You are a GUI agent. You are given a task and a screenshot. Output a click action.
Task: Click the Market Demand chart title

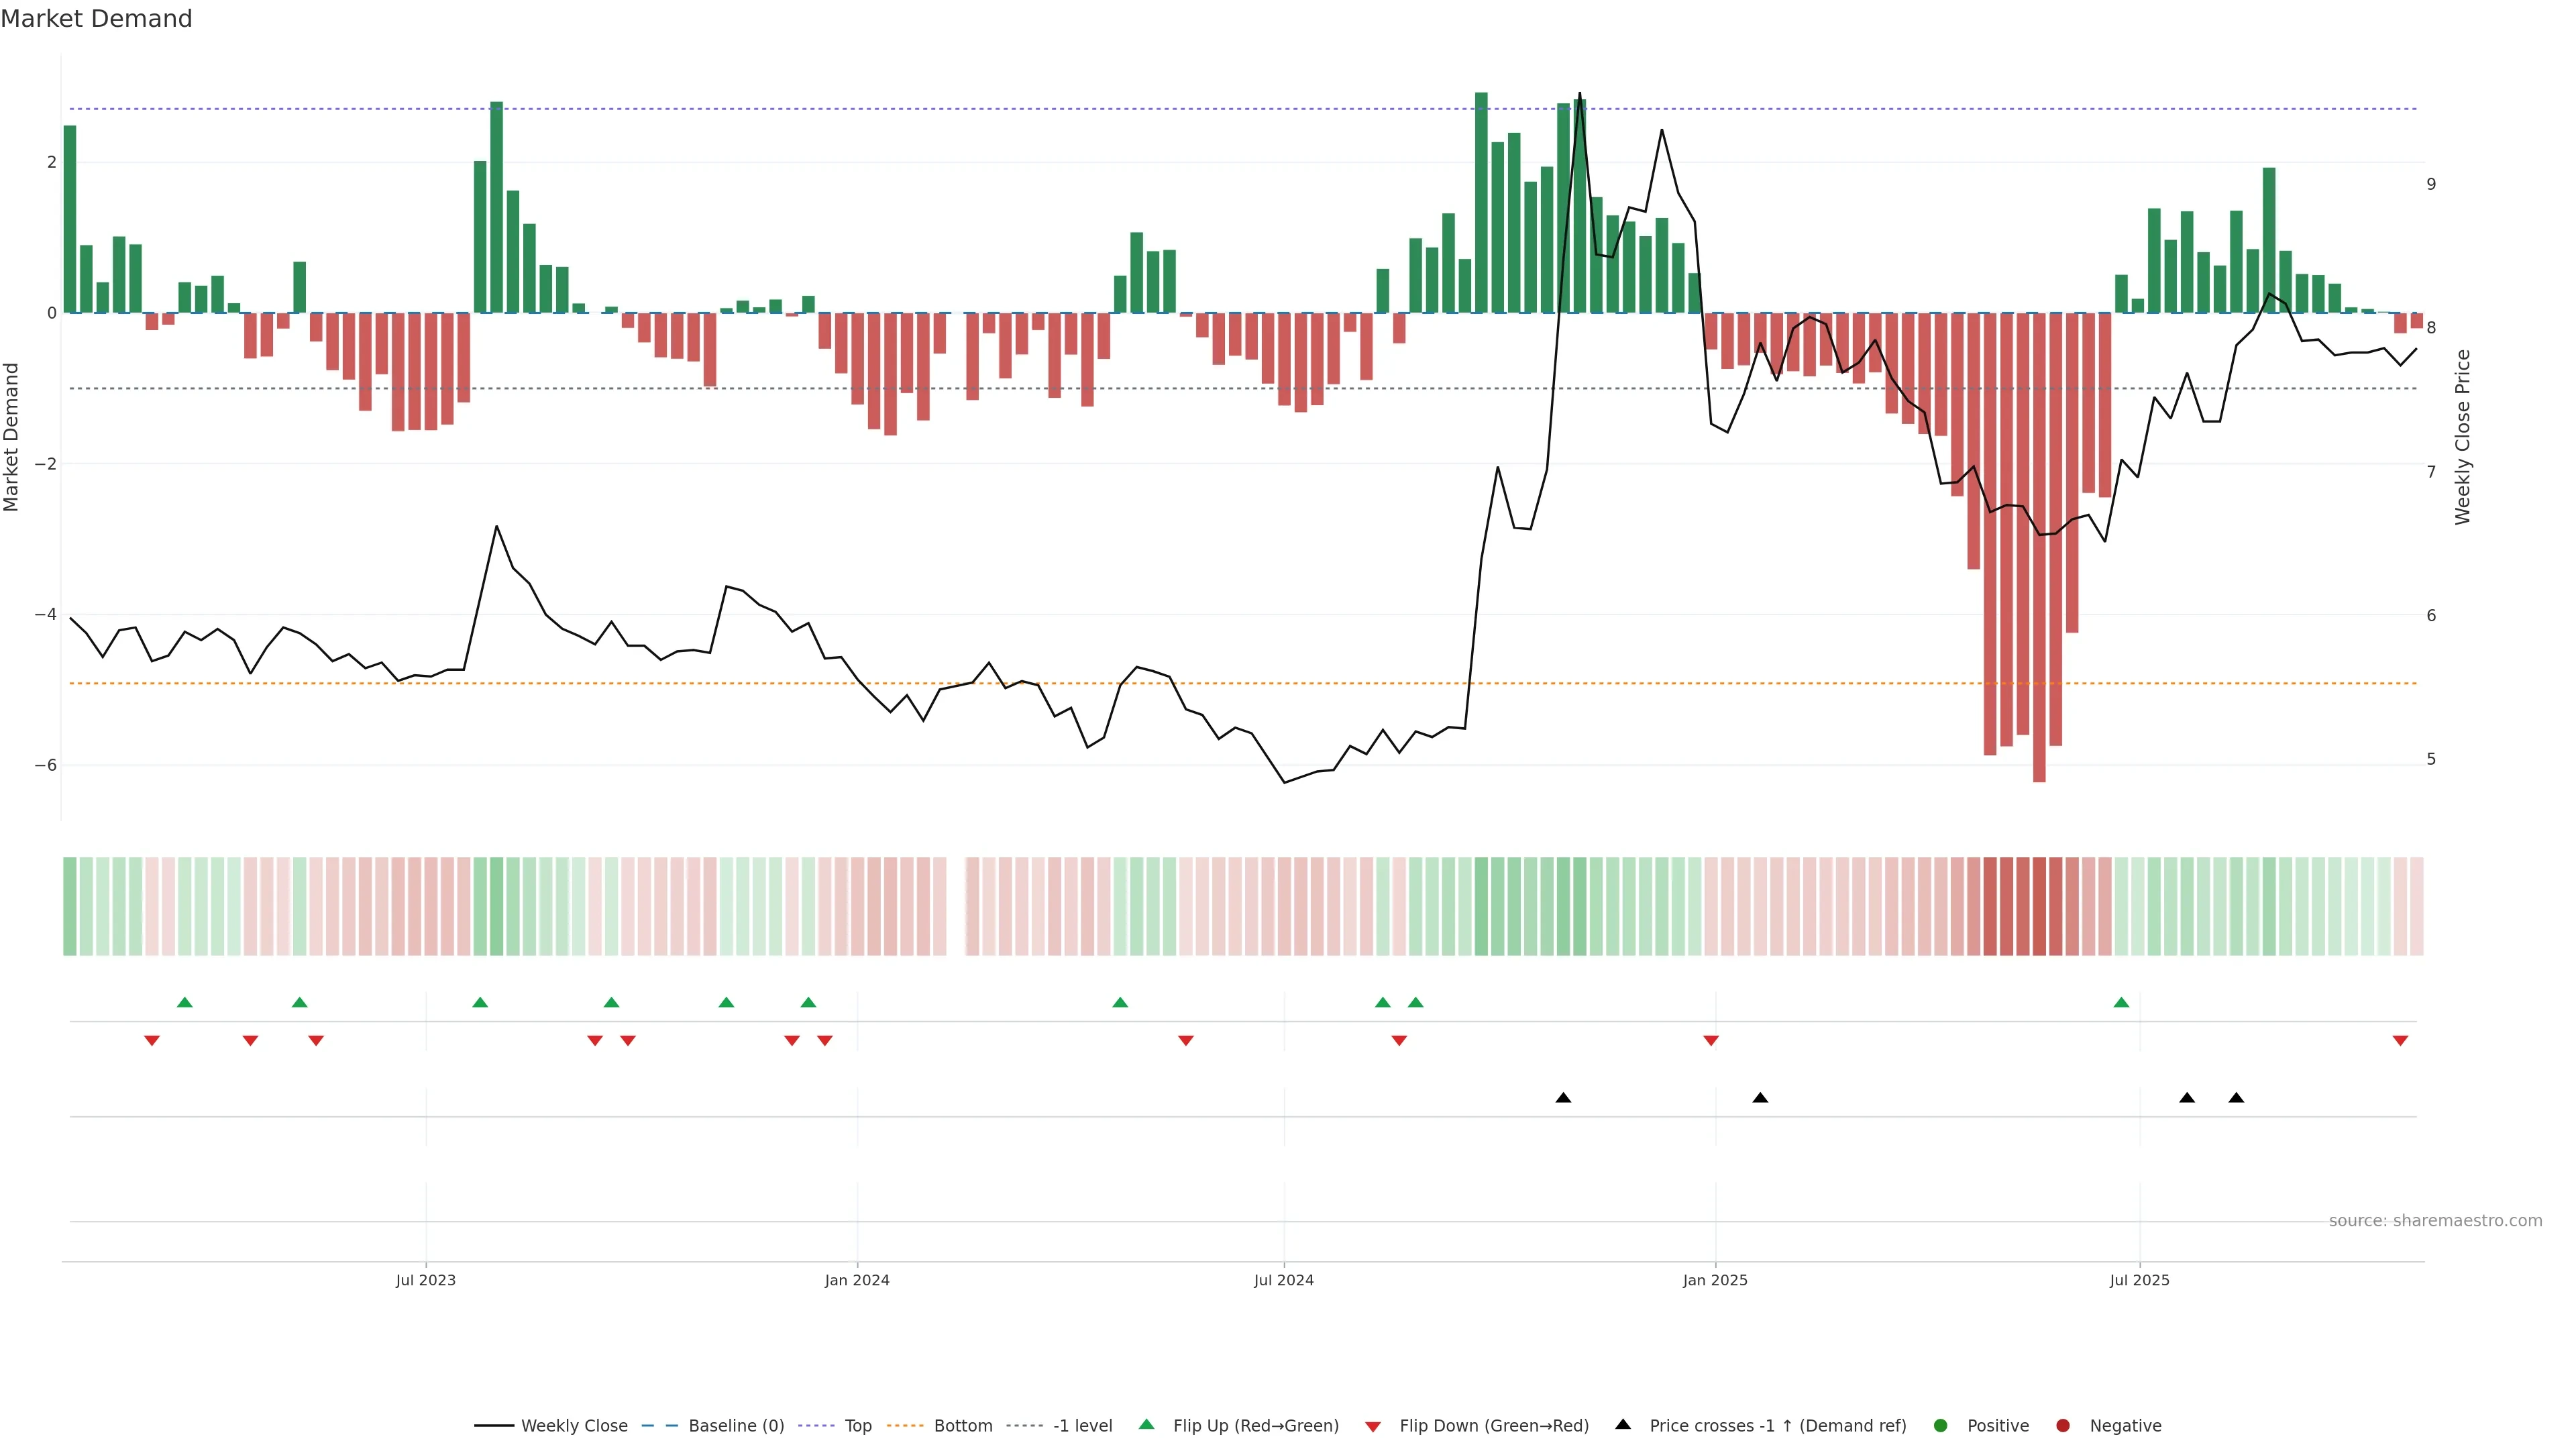click(96, 19)
